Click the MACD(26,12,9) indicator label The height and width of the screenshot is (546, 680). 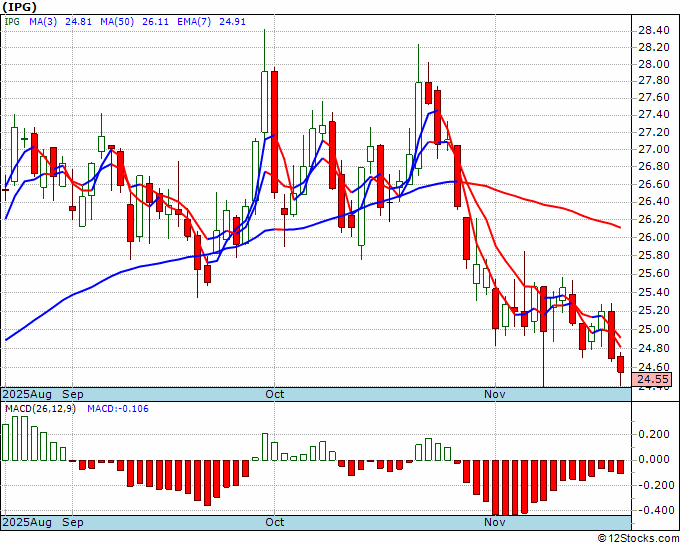point(40,409)
